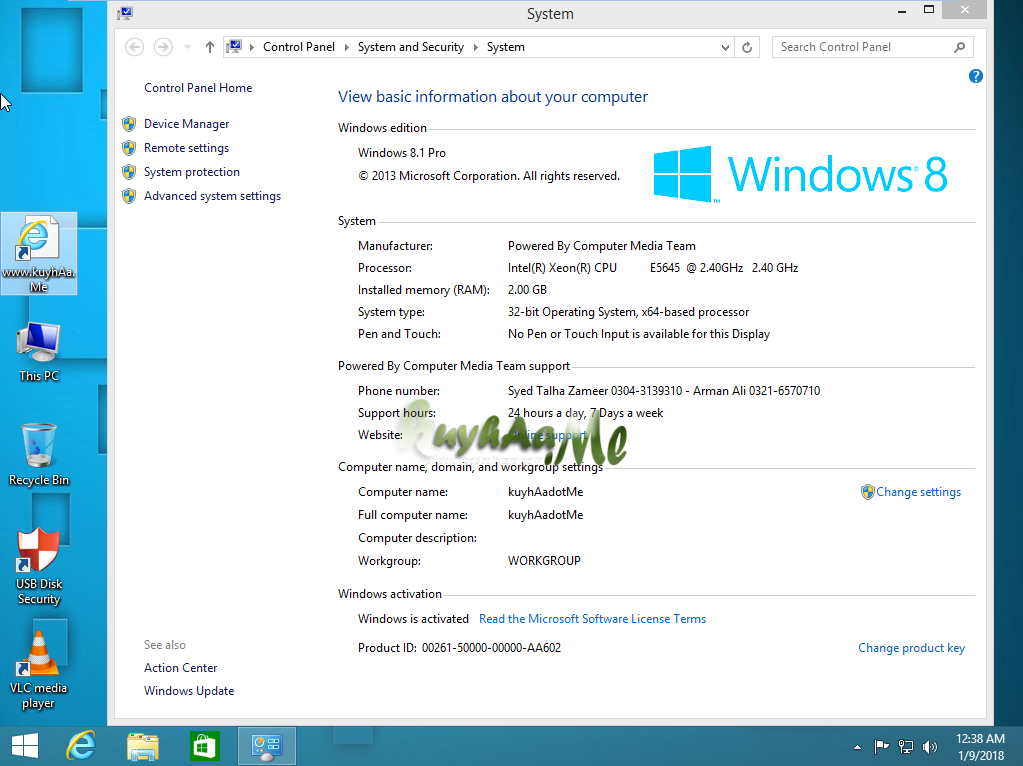Select the www.kuyhAa.Me desktop shortcut
Viewport: 1023px width, 766px height.
tap(38, 254)
